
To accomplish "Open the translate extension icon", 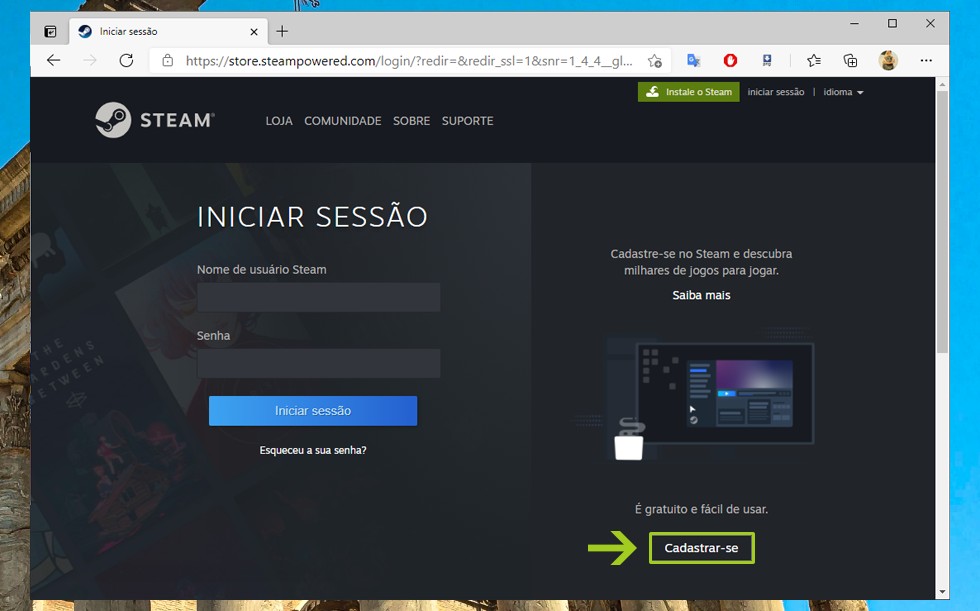I will click(x=693, y=61).
